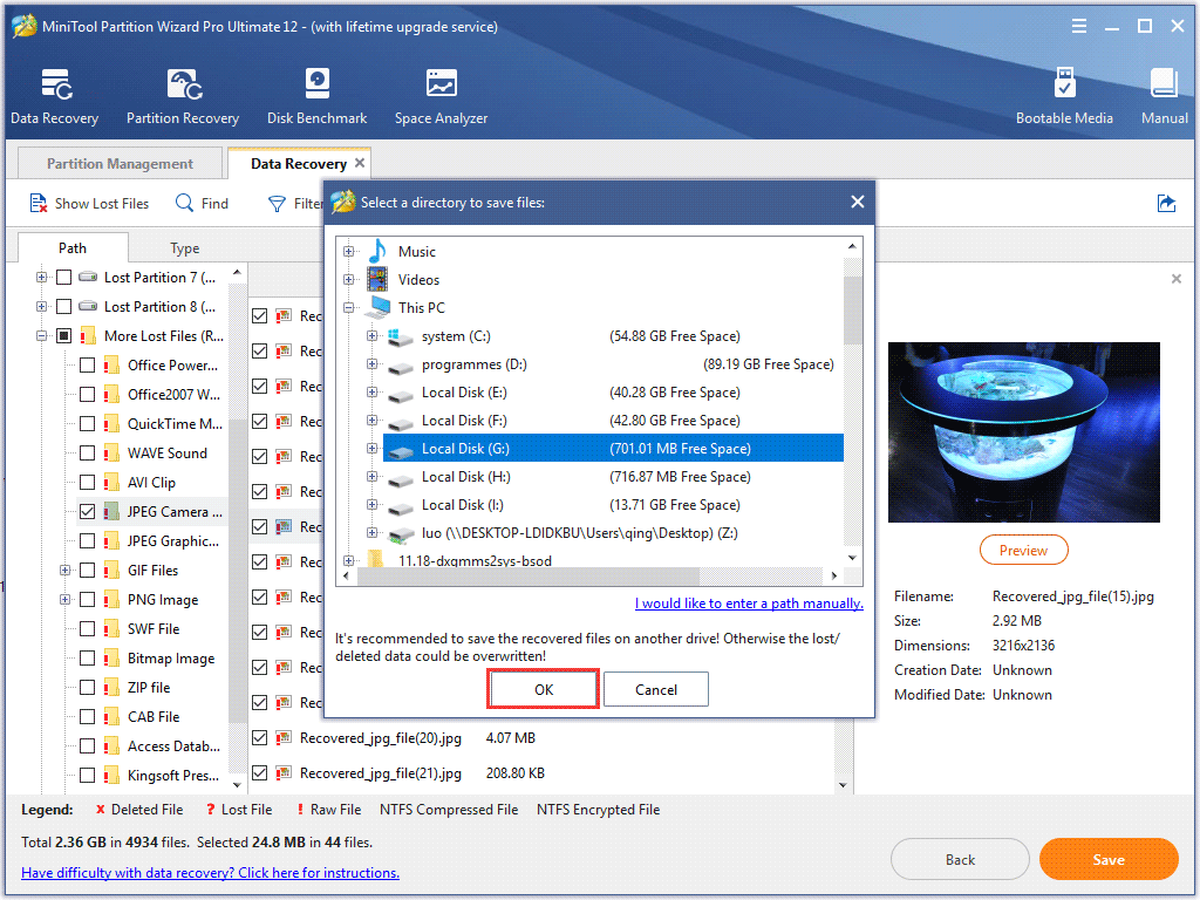The image size is (1200, 900).
Task: Start the Space Analyzer tool icon
Action: tap(441, 85)
